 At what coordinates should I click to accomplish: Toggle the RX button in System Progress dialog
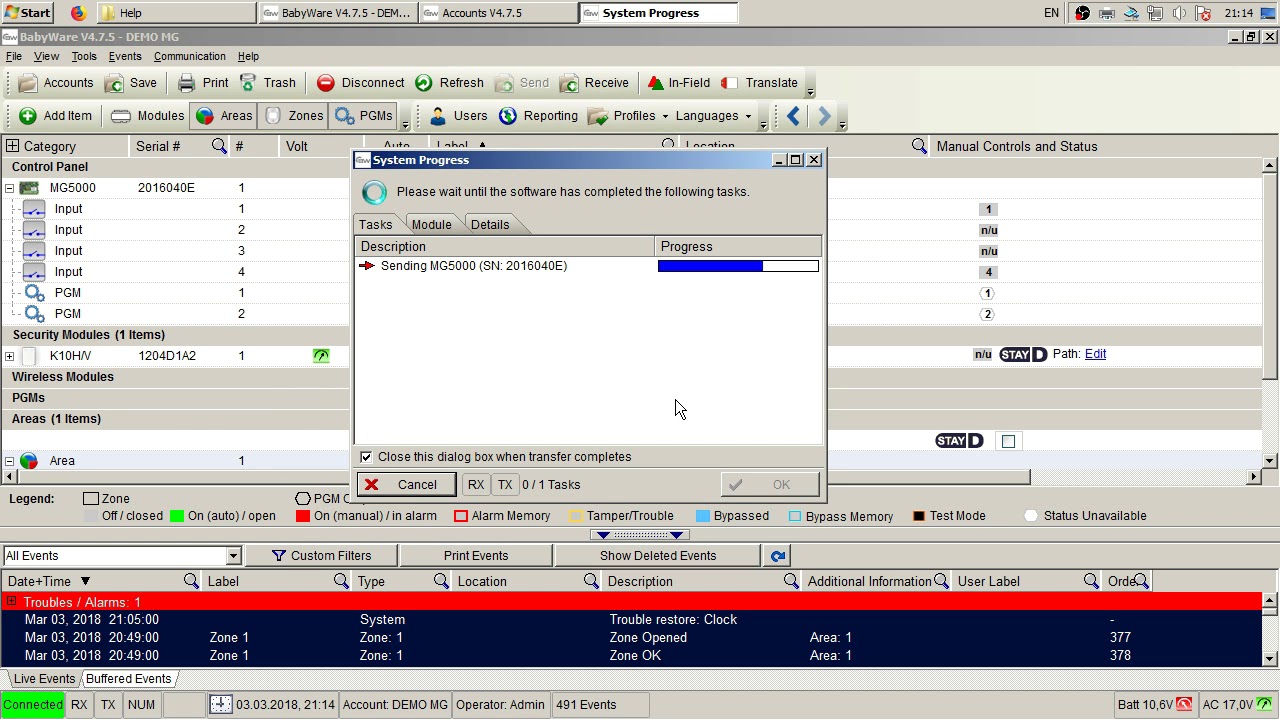(476, 485)
